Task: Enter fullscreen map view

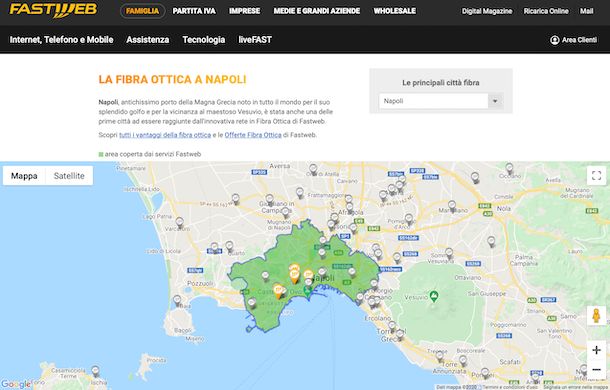Action: [596, 176]
